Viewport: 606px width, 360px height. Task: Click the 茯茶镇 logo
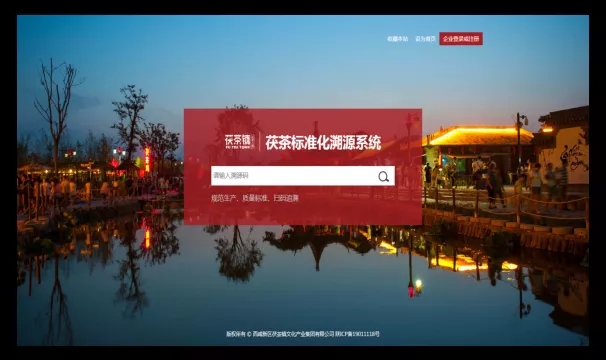click(240, 142)
